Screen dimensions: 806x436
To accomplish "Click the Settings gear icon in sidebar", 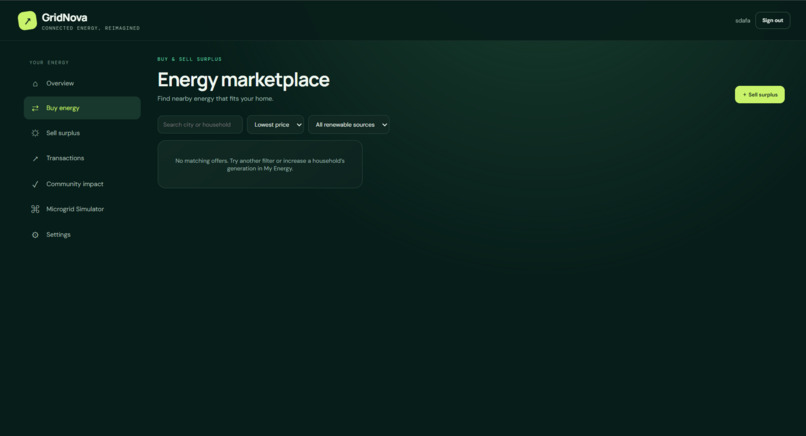I will [x=35, y=235].
